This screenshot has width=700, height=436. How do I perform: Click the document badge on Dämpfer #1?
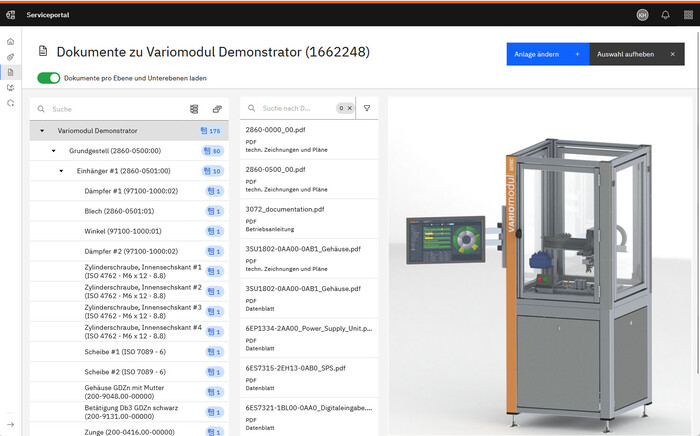(214, 191)
